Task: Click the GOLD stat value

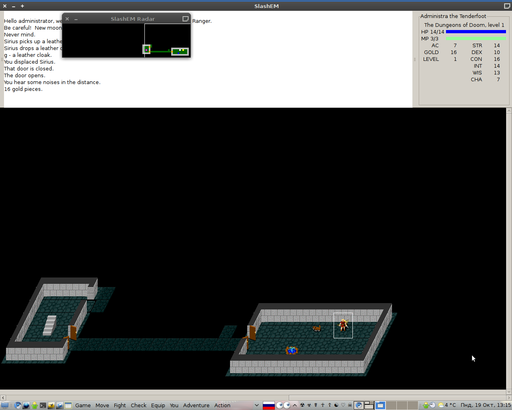Action: pyautogui.click(x=454, y=52)
